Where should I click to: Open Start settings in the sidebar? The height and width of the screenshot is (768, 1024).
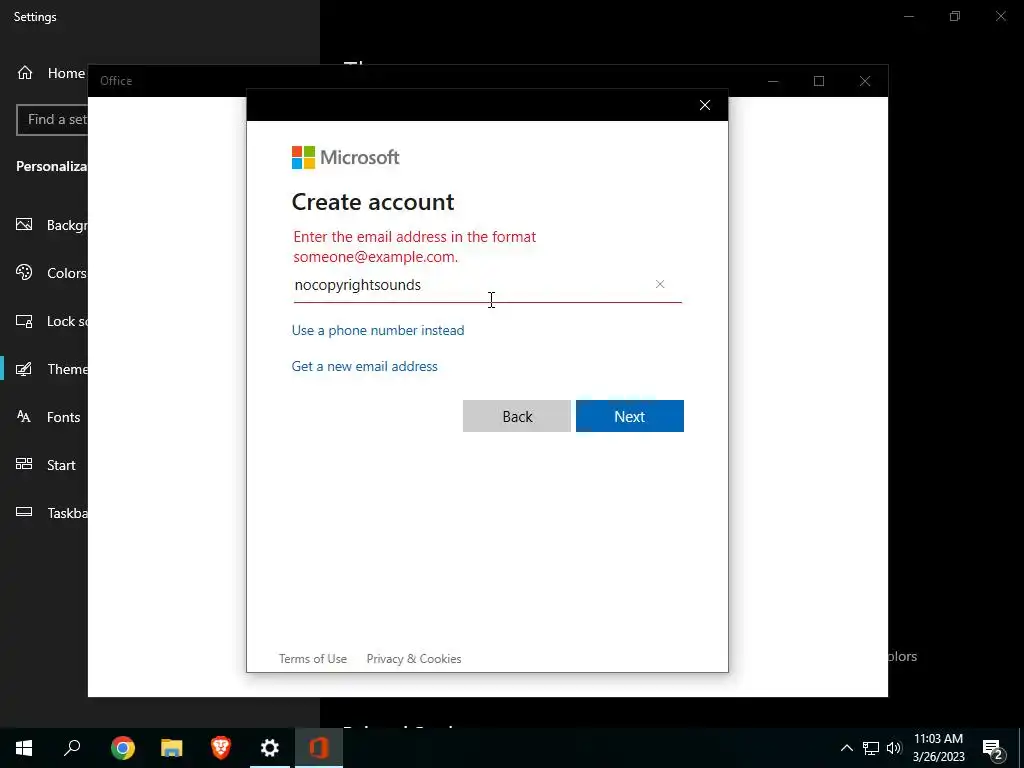tap(46, 465)
